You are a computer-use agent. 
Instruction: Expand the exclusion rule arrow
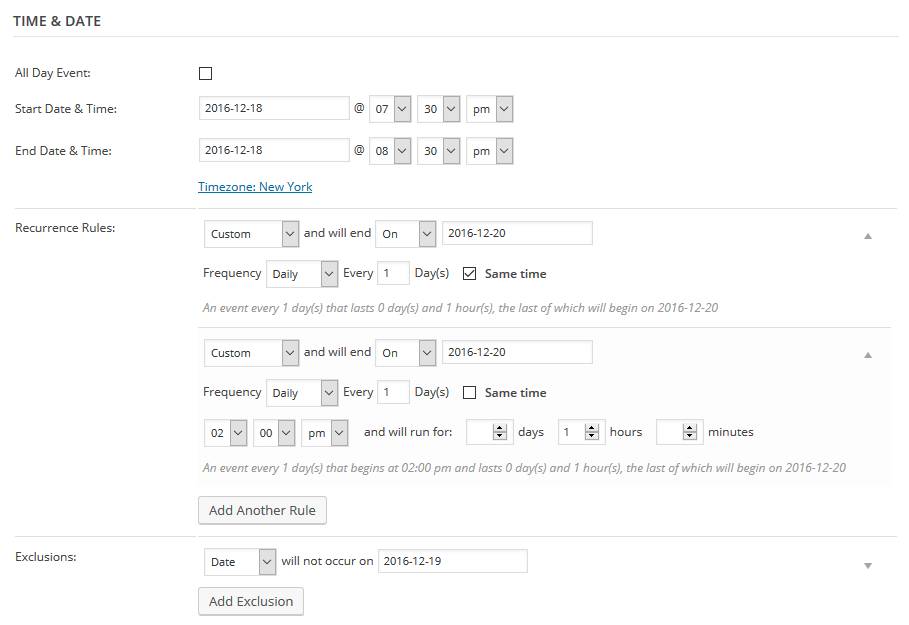[867, 565]
